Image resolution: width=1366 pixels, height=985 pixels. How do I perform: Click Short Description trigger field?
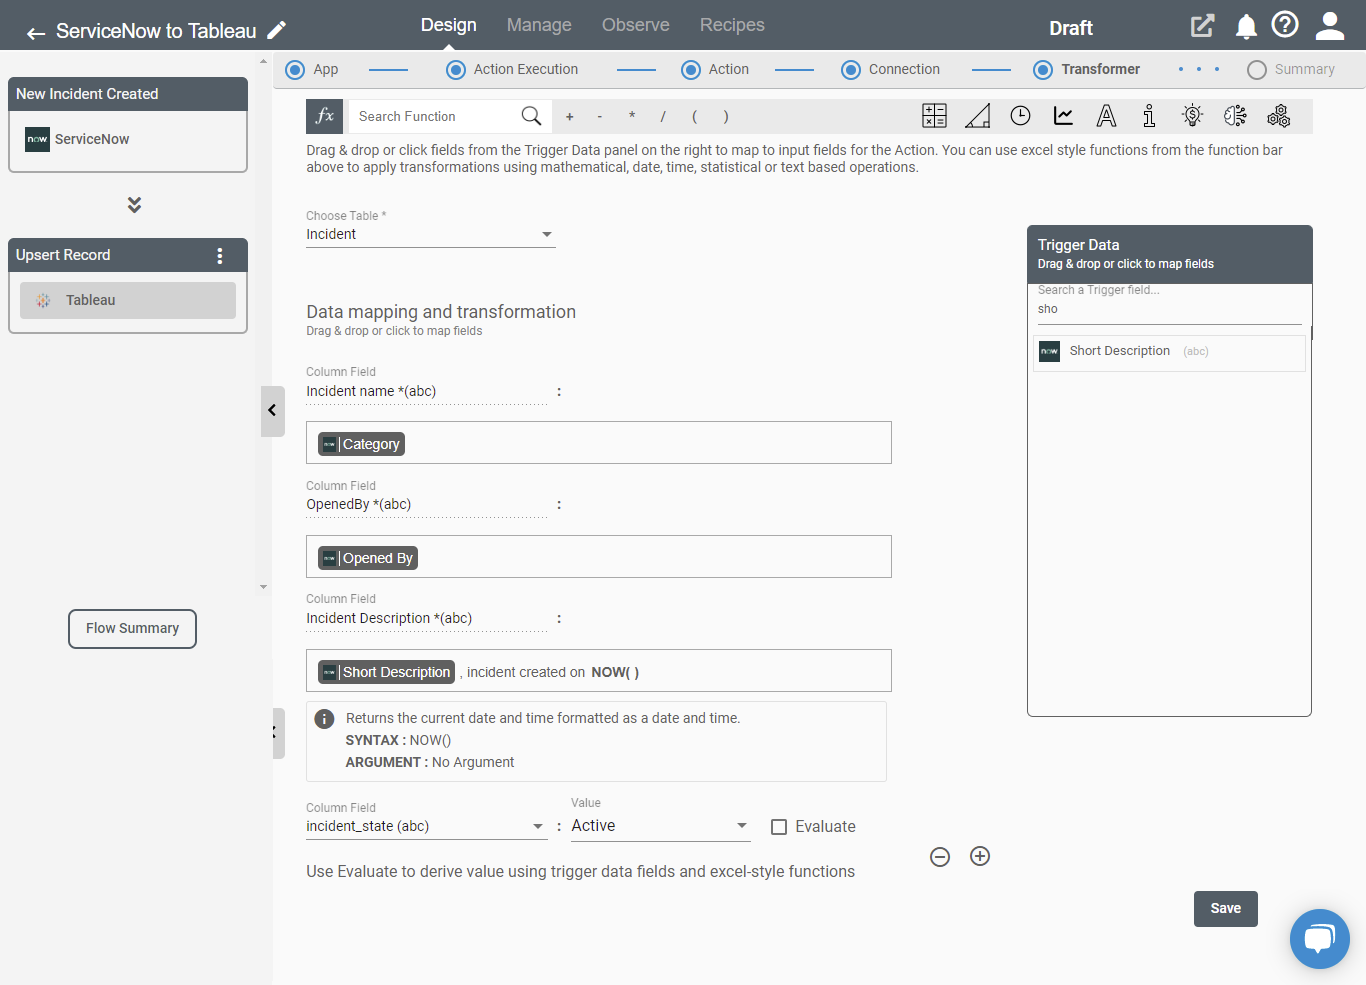pyautogui.click(x=1169, y=352)
